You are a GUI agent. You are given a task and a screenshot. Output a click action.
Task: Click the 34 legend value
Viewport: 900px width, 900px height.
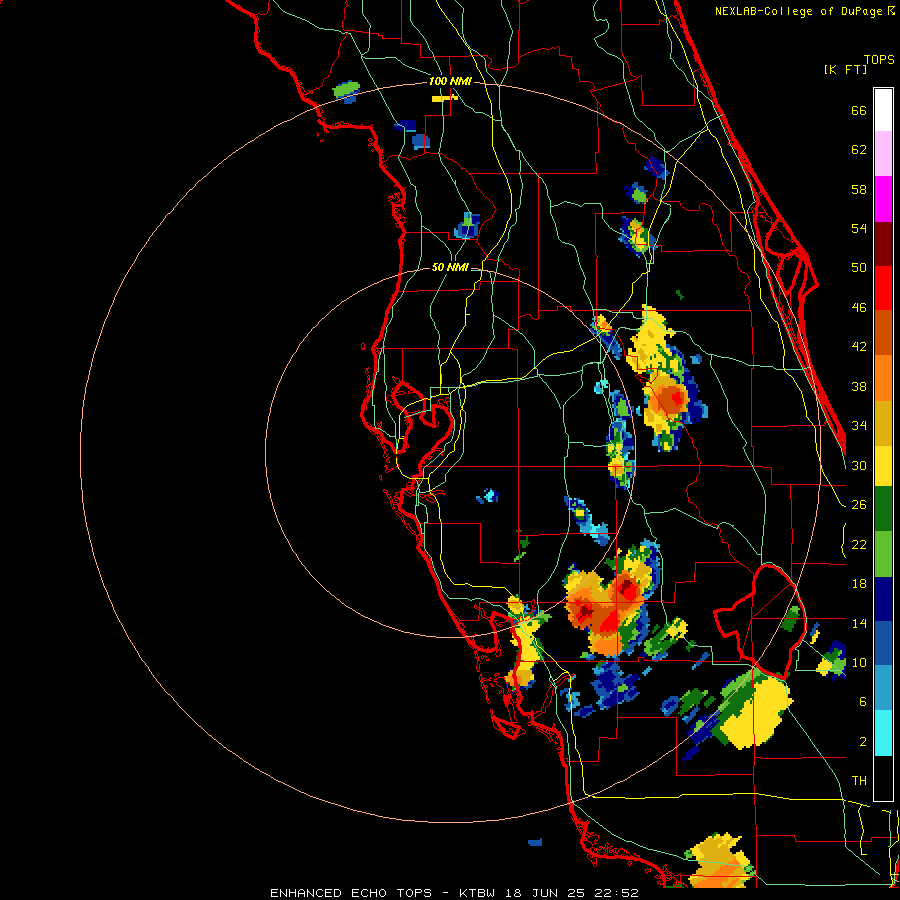coord(859,426)
